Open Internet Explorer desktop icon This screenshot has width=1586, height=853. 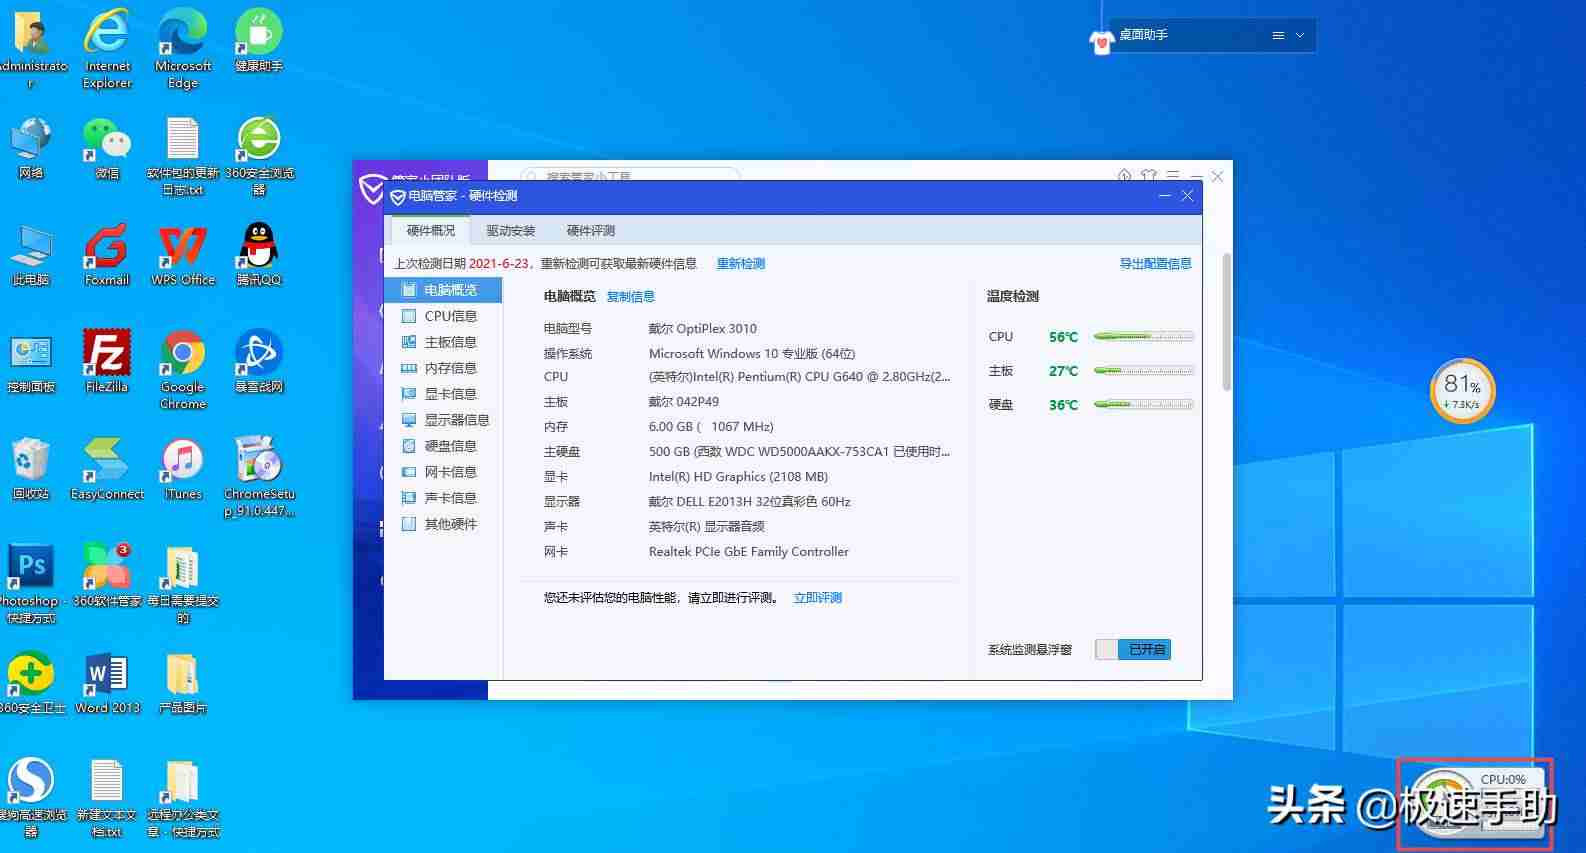coord(107,49)
